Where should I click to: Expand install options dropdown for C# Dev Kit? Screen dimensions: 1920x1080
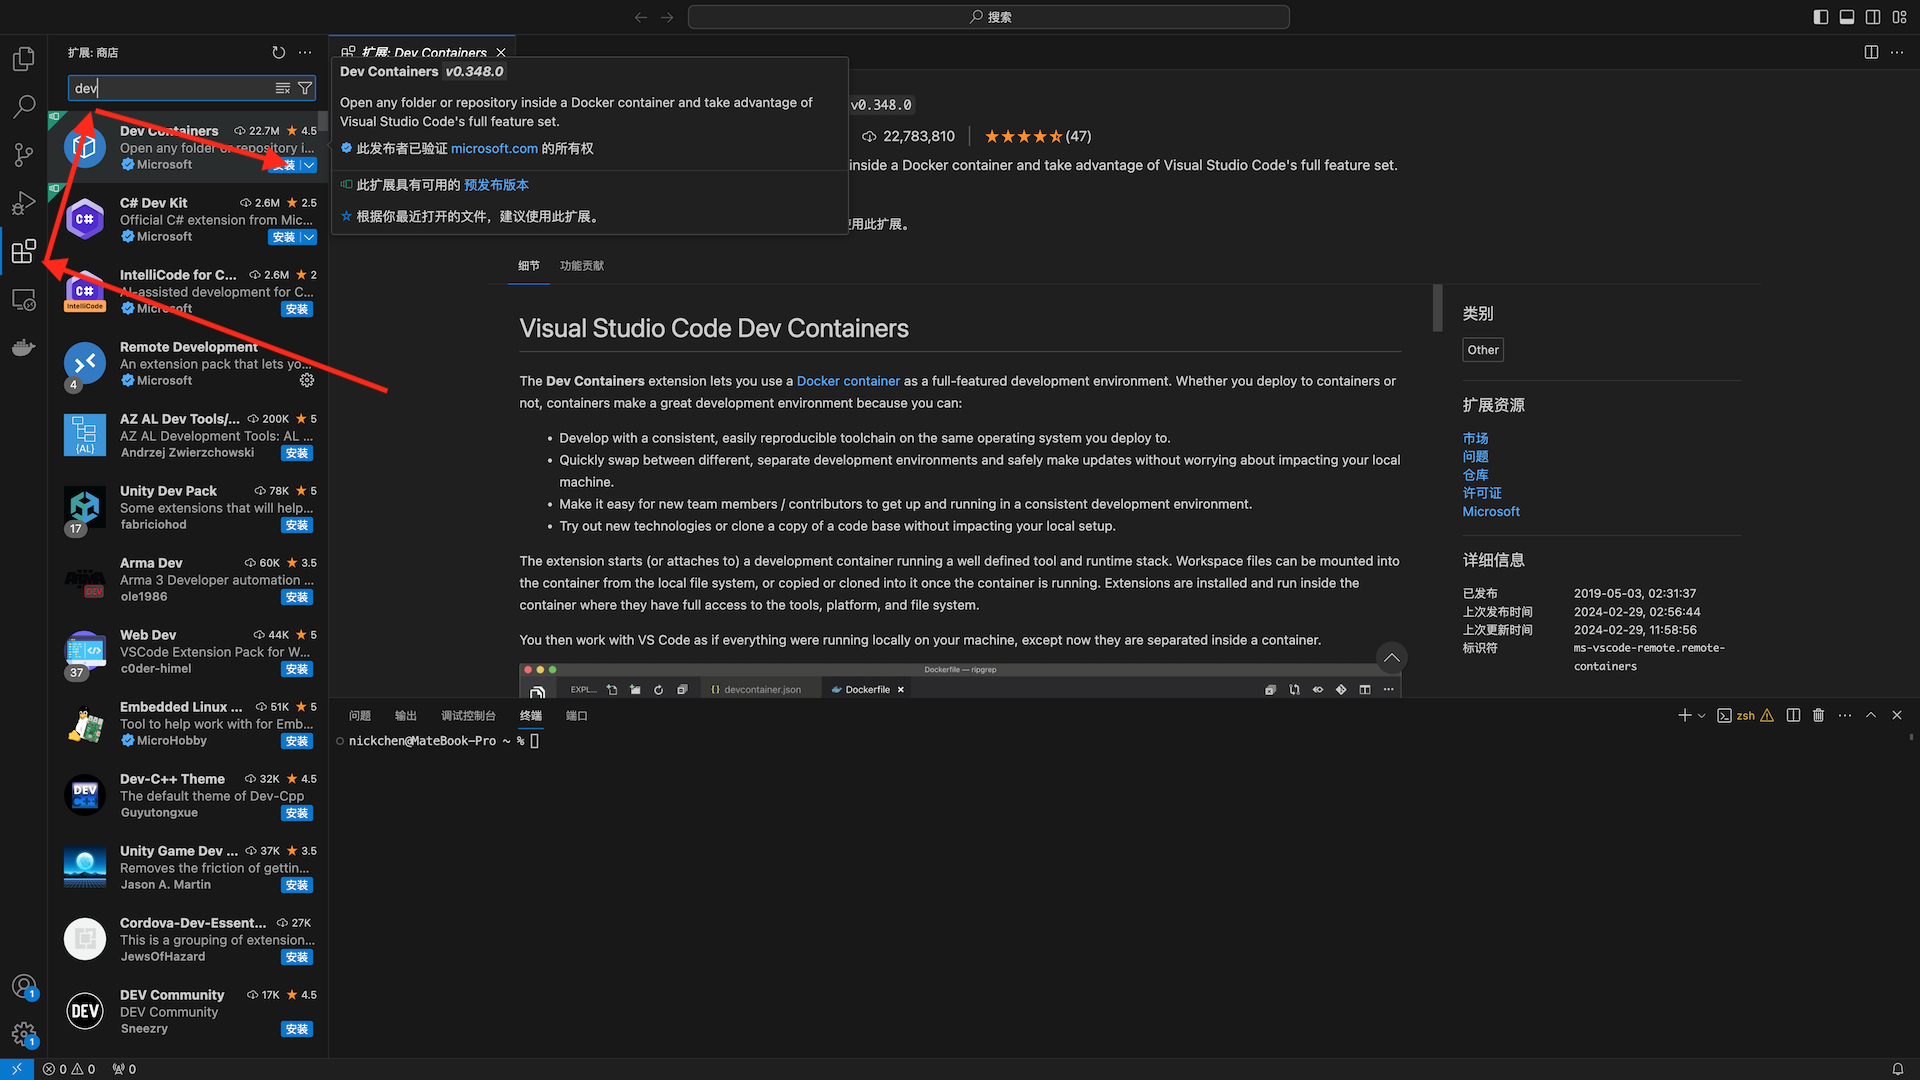(309, 237)
